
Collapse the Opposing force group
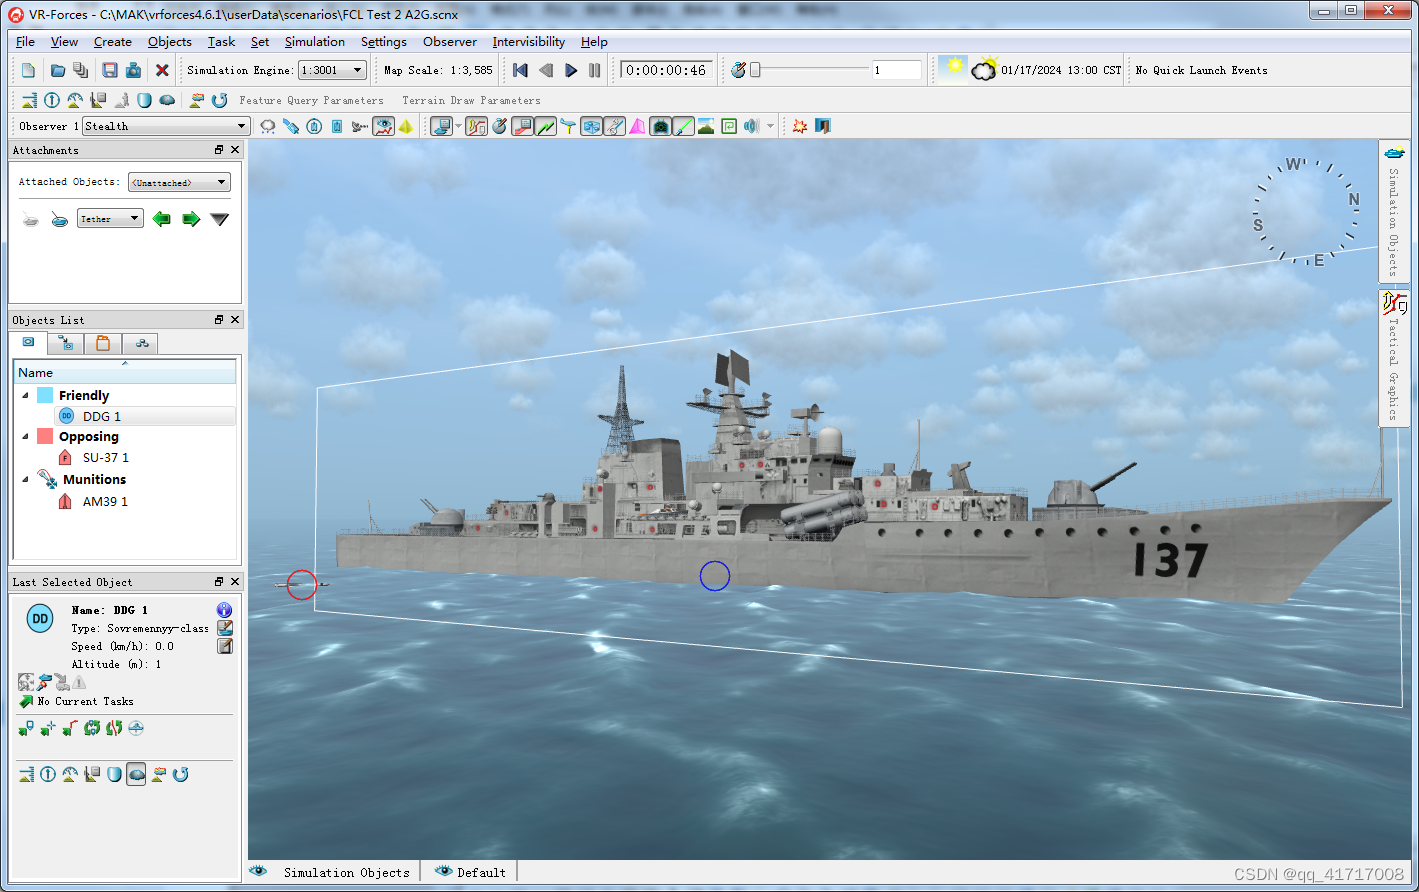tap(26, 436)
